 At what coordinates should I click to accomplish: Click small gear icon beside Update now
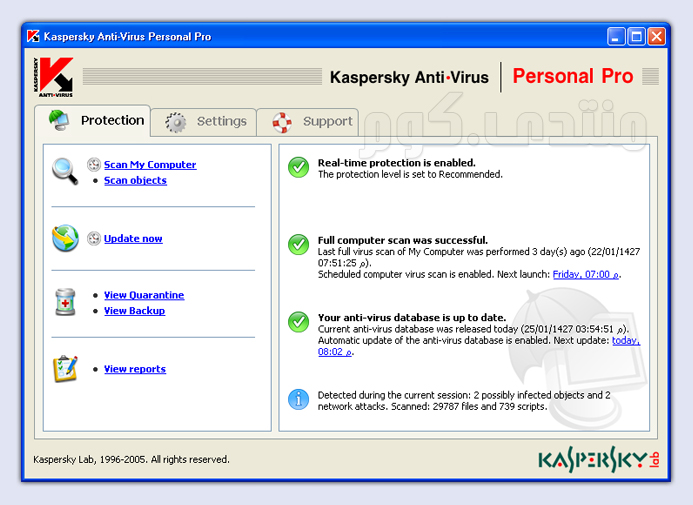coord(94,238)
